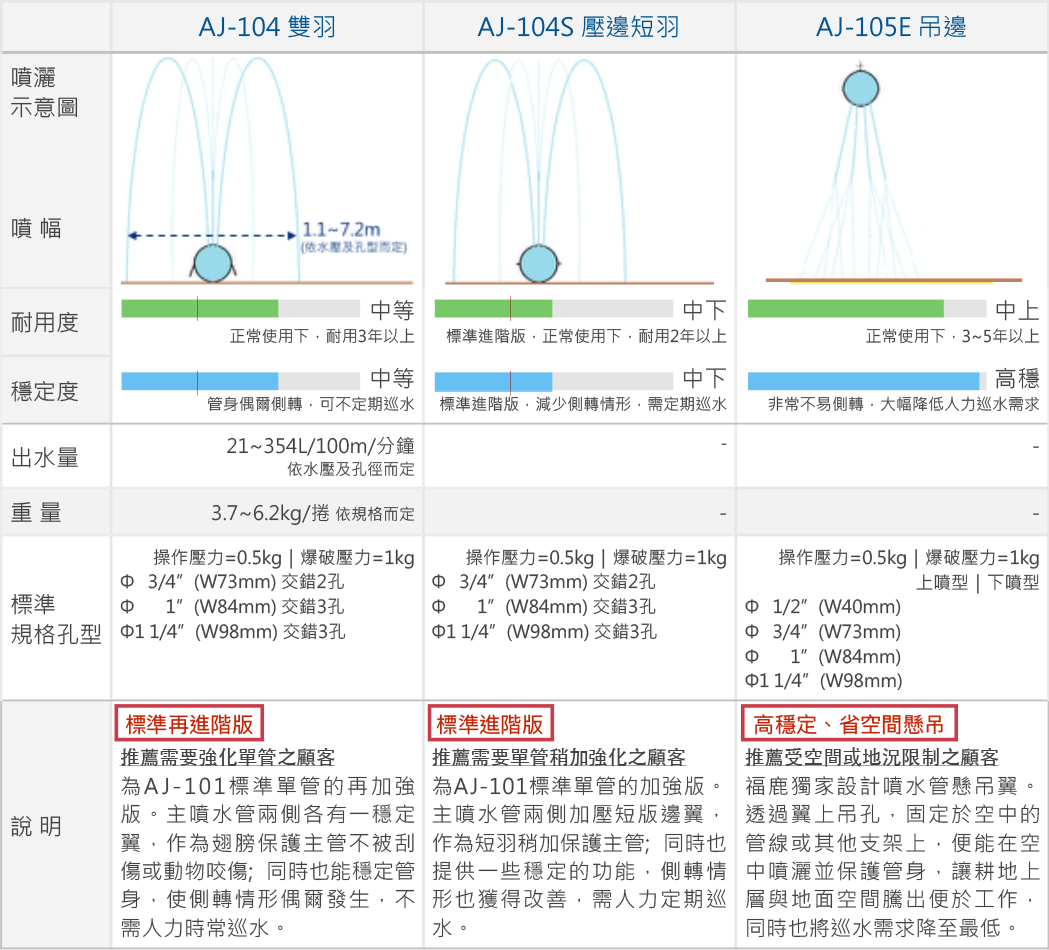Click 非常不易側轉，大幅降低人力巡水需求 text
This screenshot has height=950, width=1049.
click(903, 404)
